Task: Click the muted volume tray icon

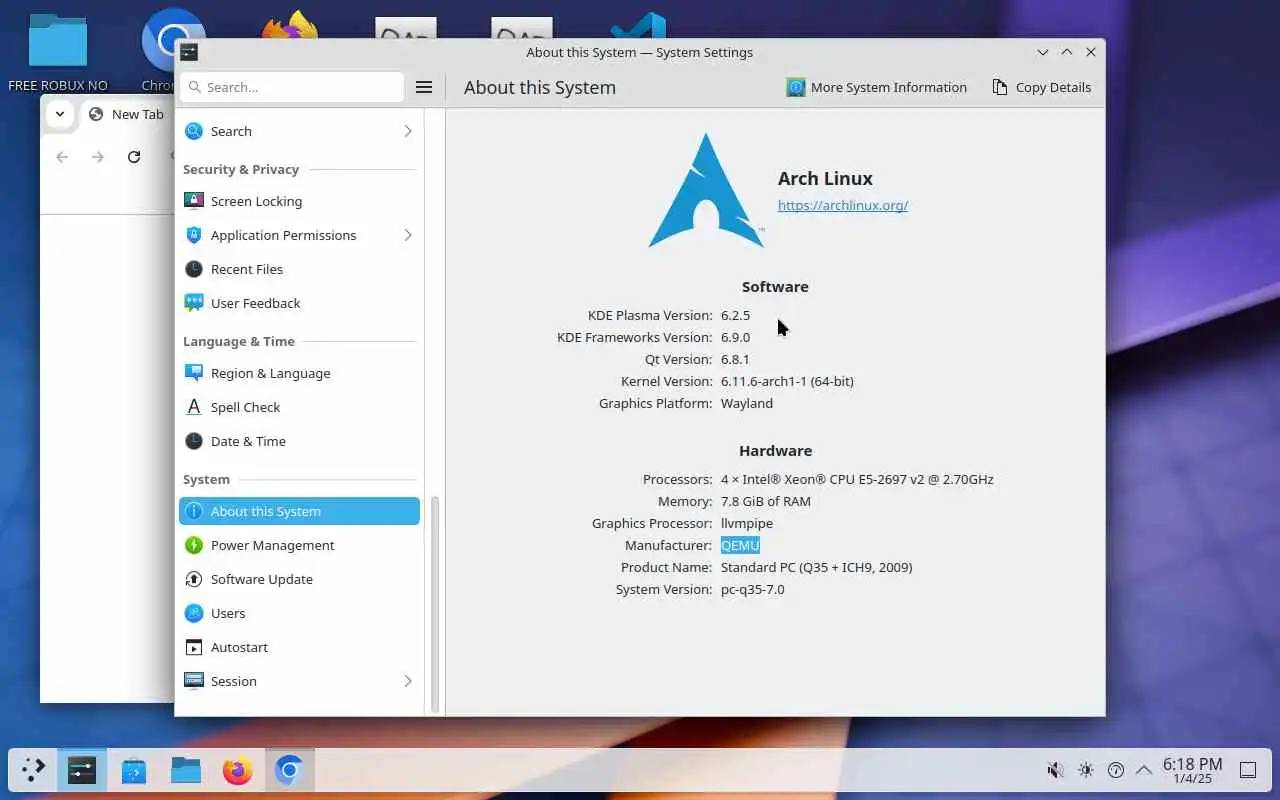Action: coord(1055,770)
